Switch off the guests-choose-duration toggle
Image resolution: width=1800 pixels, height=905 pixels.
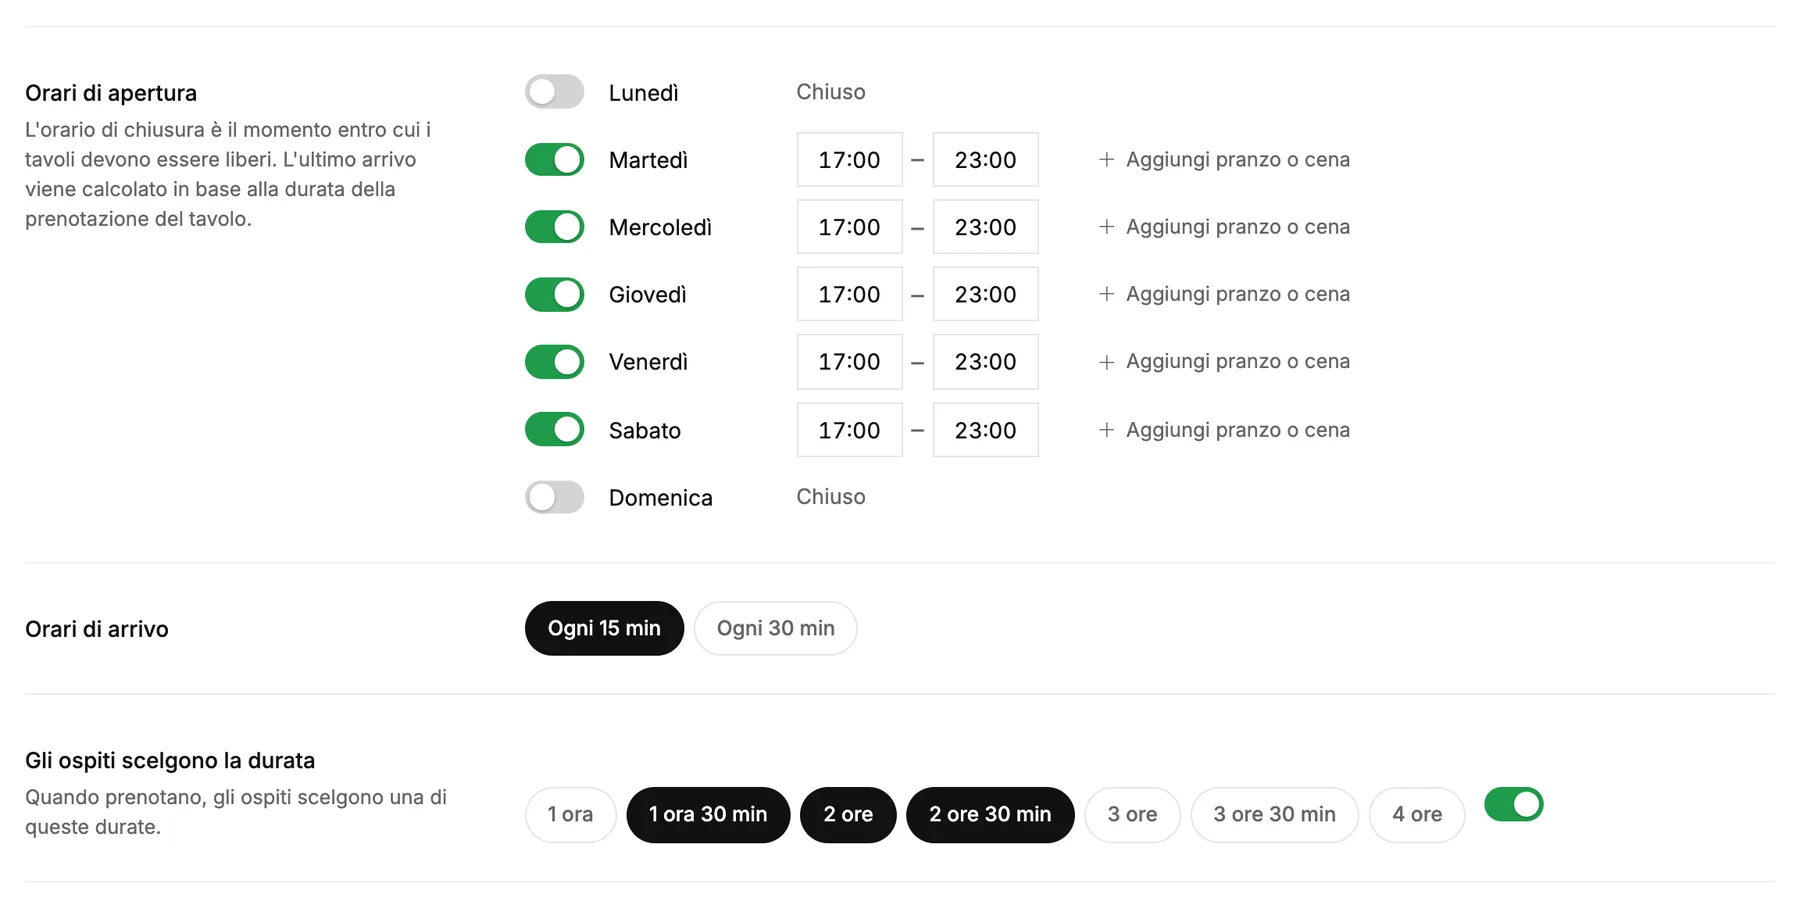[1513, 804]
